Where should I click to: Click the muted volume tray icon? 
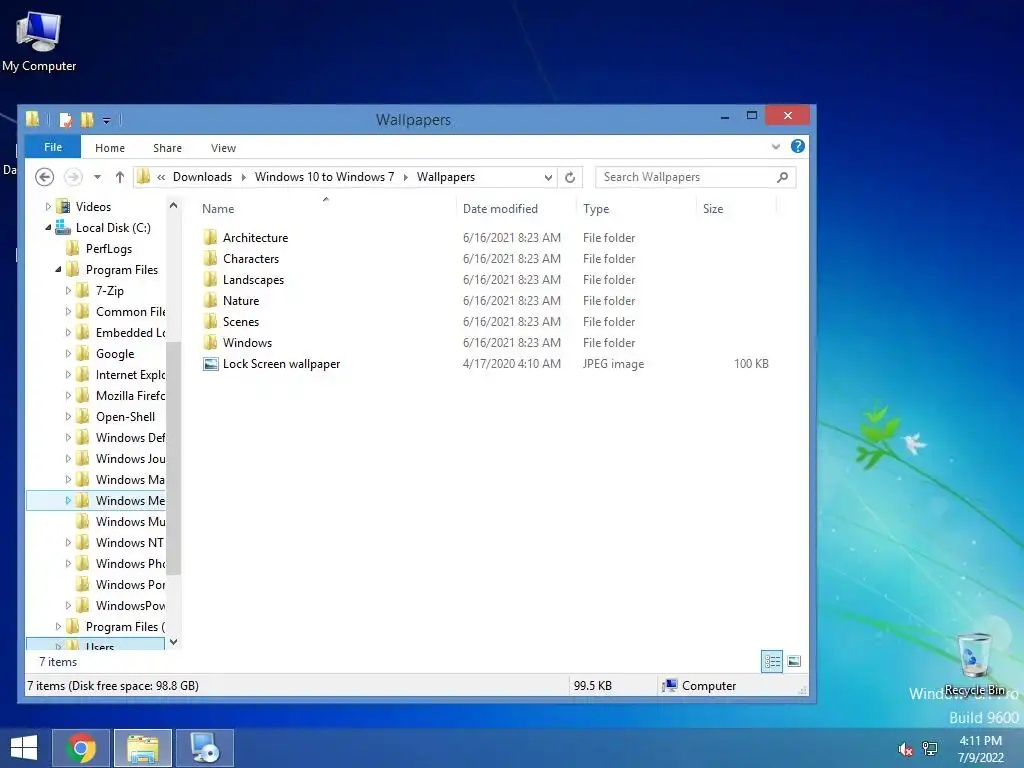point(905,749)
